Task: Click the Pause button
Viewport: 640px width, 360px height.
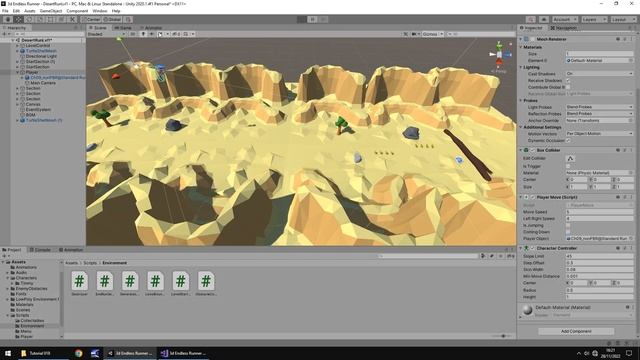Action: [x=312, y=19]
